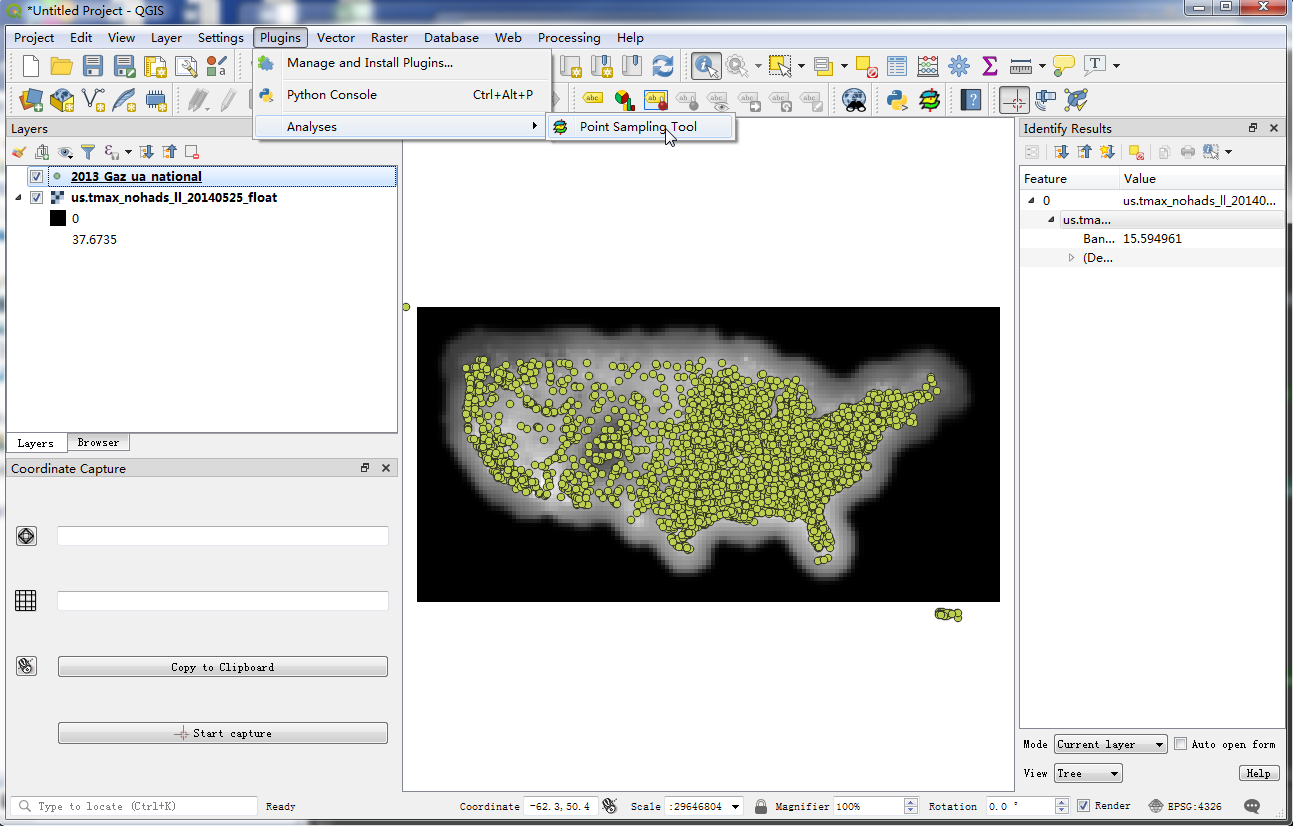Open the Processing Toolbox gear icon
This screenshot has width=1293, height=826.
click(959, 66)
